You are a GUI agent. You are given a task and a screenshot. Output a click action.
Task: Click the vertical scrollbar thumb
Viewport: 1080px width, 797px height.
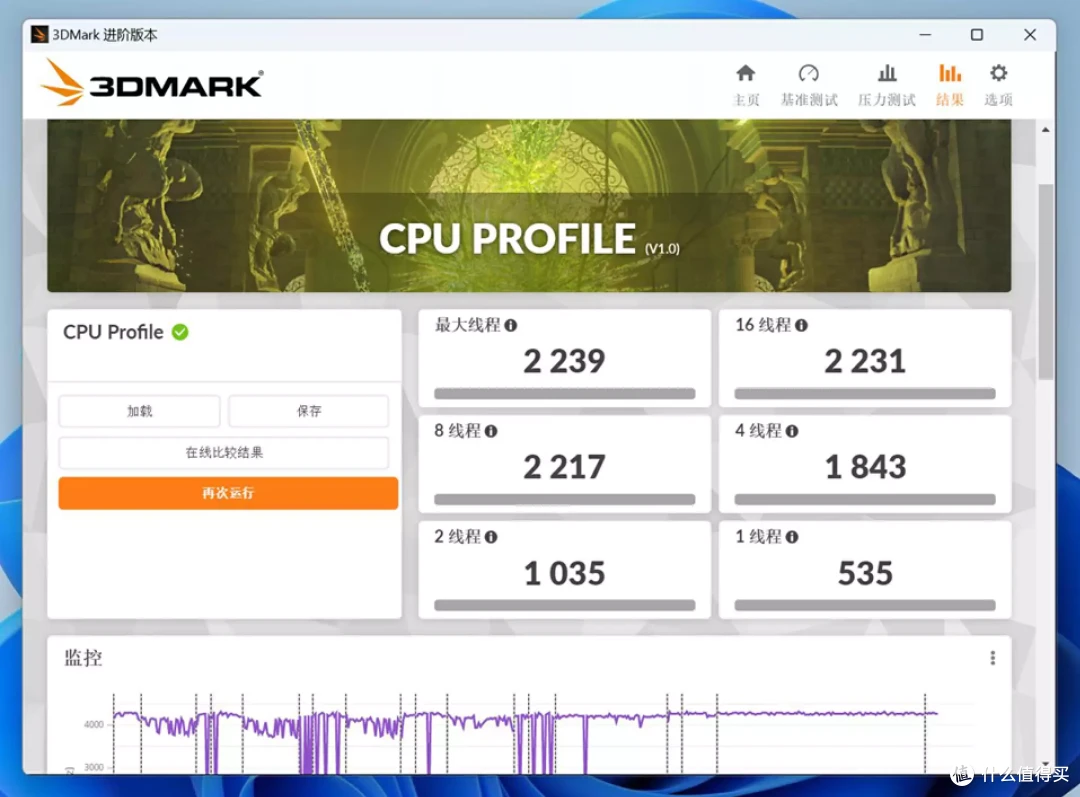click(1046, 281)
